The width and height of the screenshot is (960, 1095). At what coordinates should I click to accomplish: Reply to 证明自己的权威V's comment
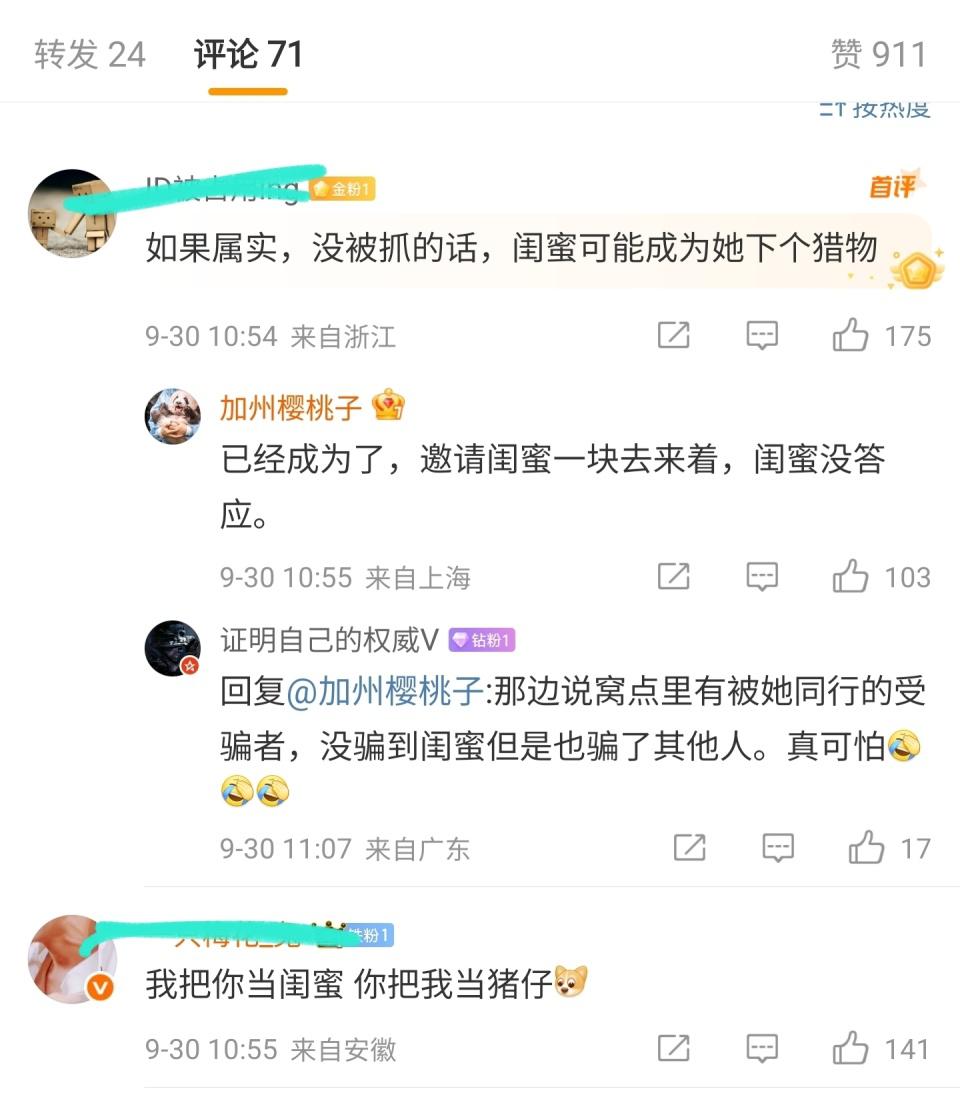[778, 848]
